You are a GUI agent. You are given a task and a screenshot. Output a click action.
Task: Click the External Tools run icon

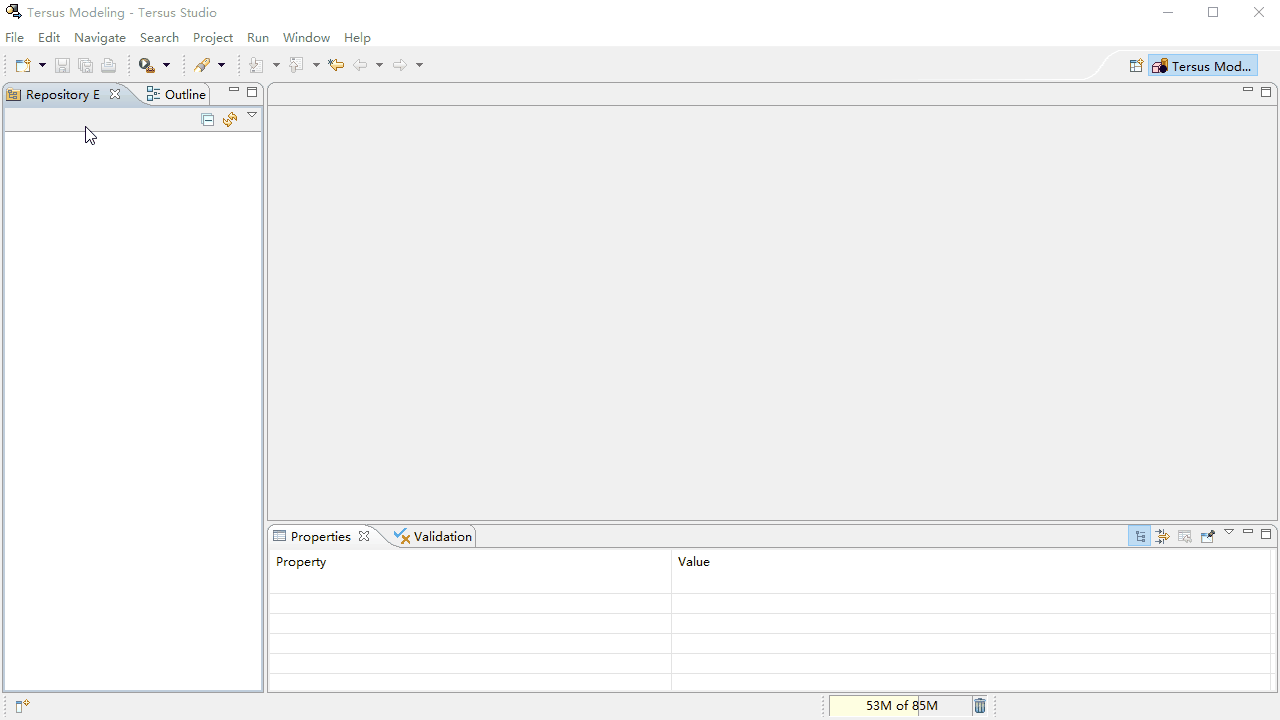click(147, 65)
